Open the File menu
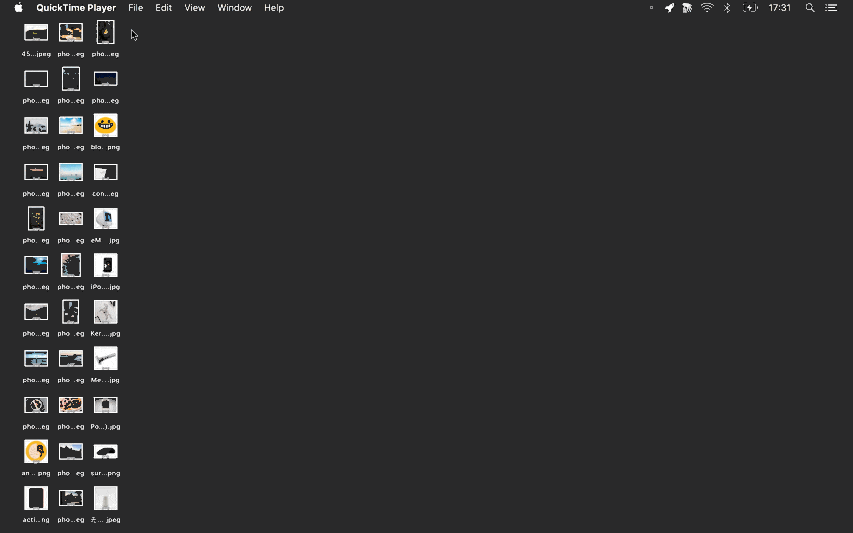This screenshot has width=853, height=533. coord(135,8)
